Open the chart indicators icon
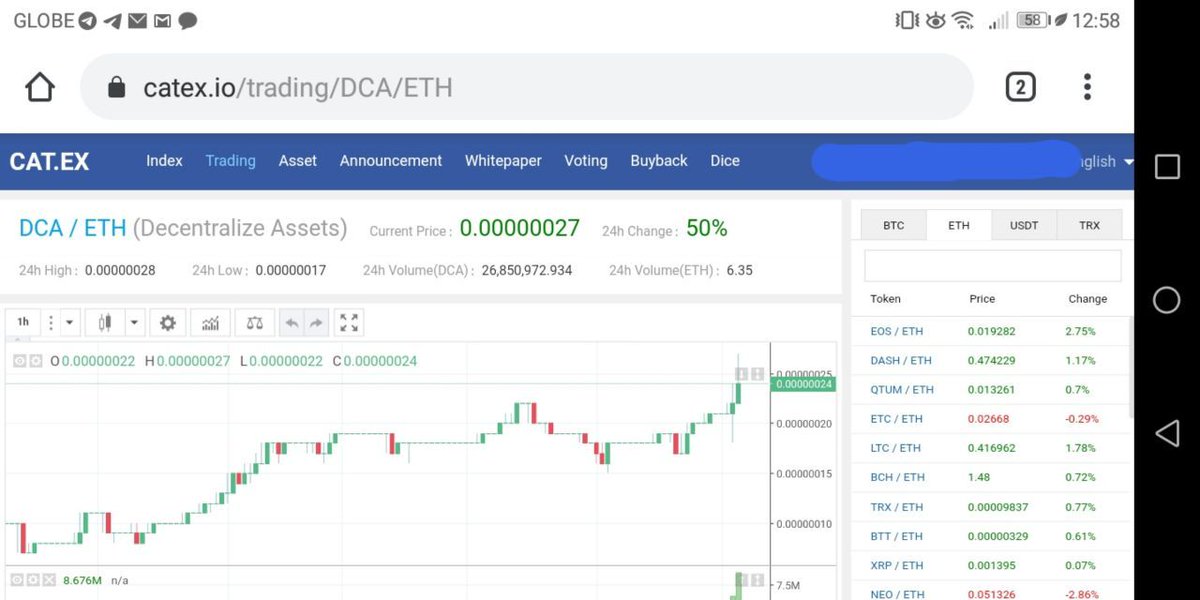Screen dimensions: 1200x600 211,323
